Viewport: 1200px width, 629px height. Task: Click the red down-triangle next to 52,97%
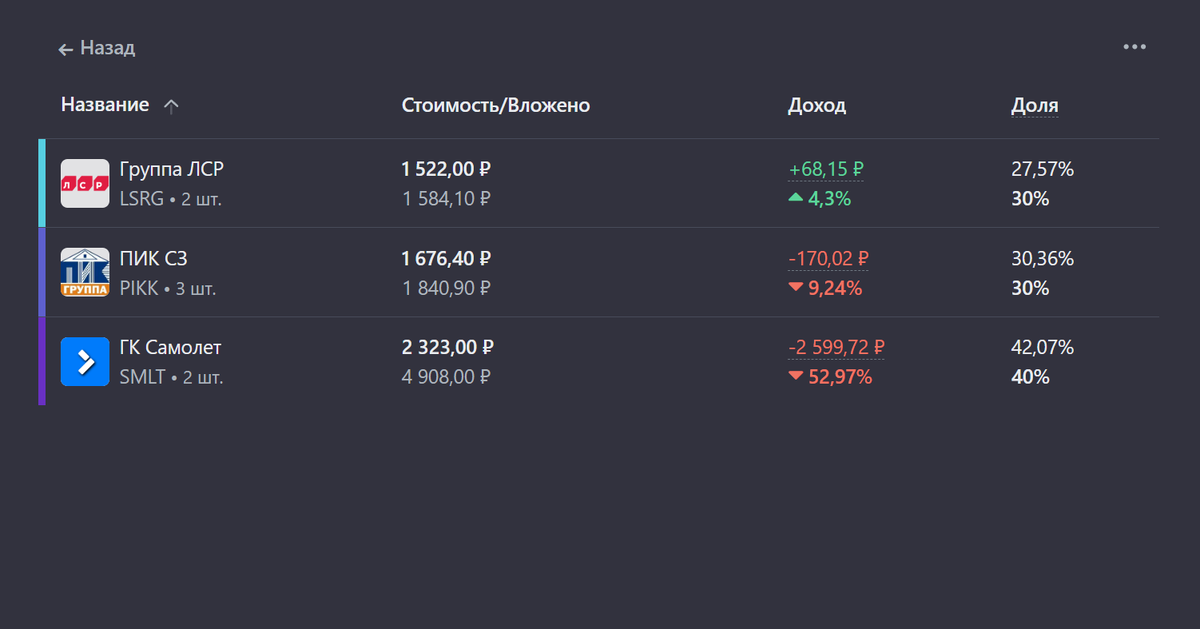click(x=796, y=377)
